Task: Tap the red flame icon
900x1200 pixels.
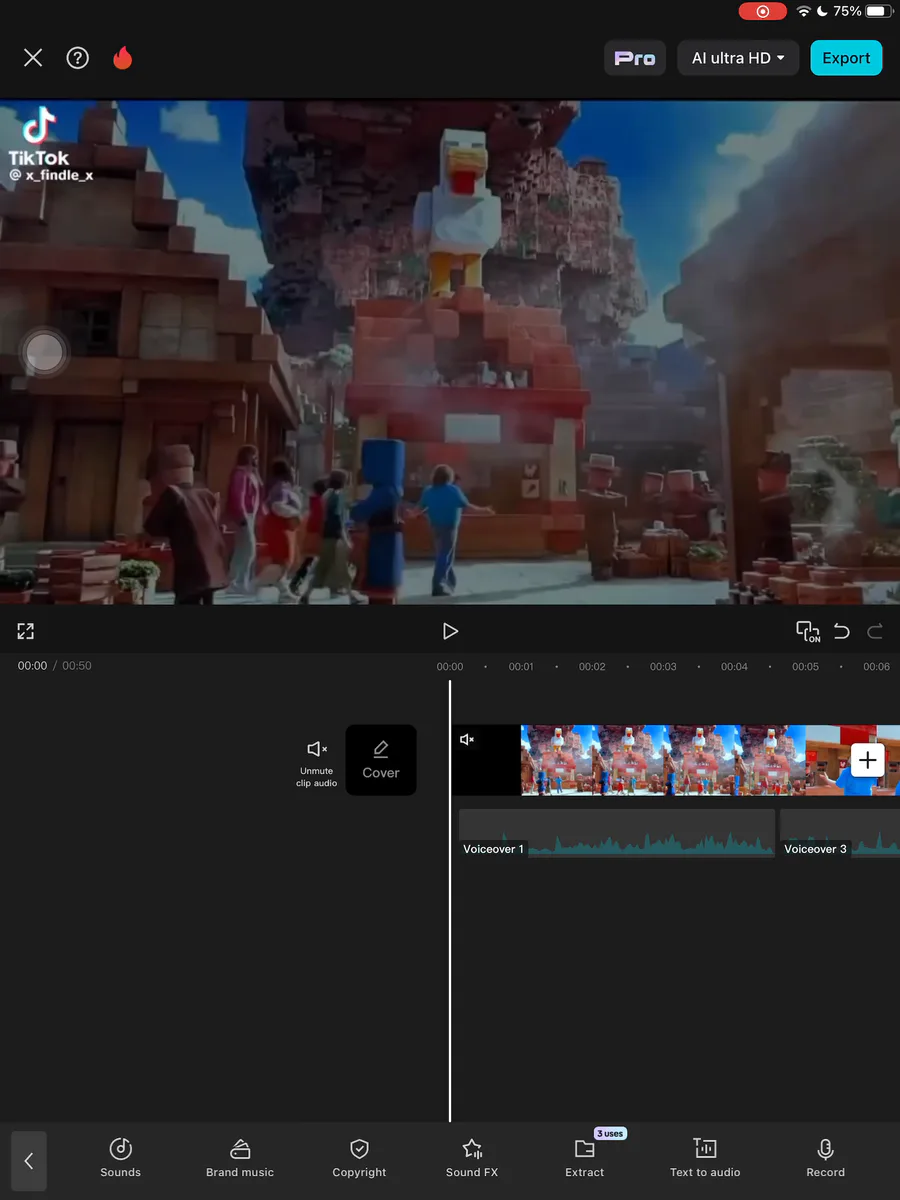Action: coord(123,58)
